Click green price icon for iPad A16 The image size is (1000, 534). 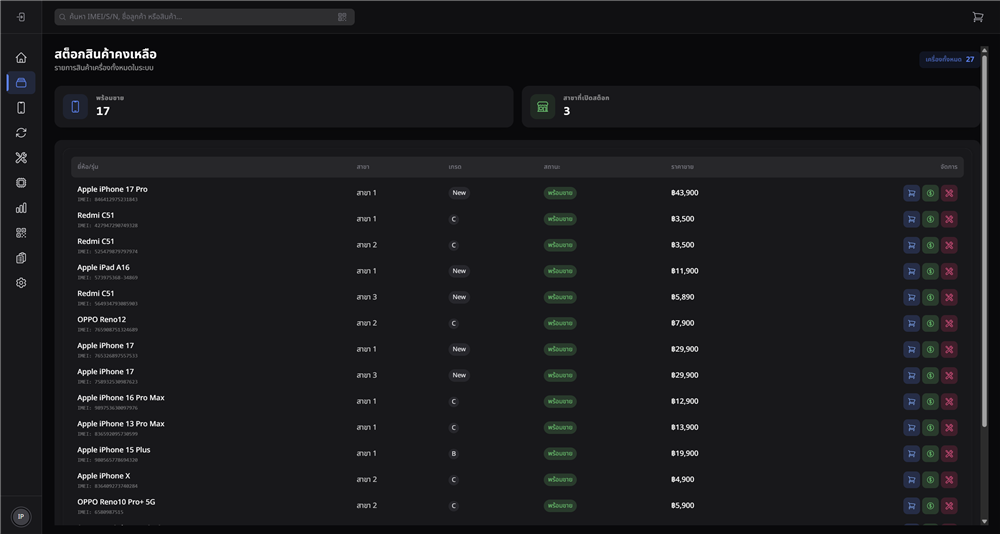coord(930,271)
